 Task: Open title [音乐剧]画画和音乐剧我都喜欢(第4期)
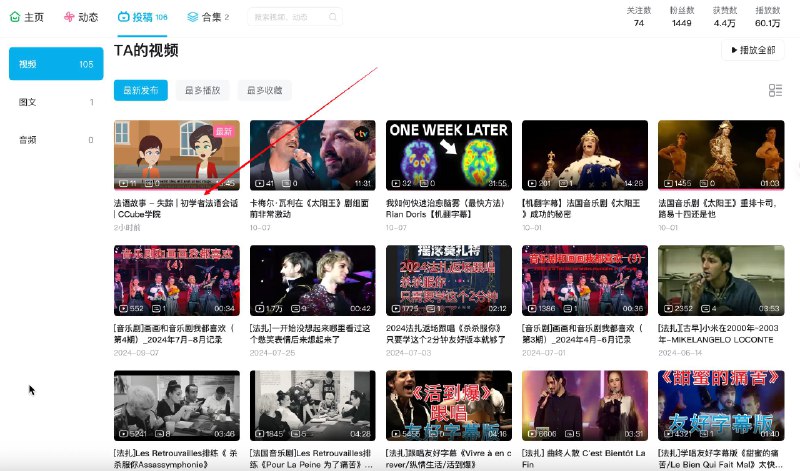point(174,334)
